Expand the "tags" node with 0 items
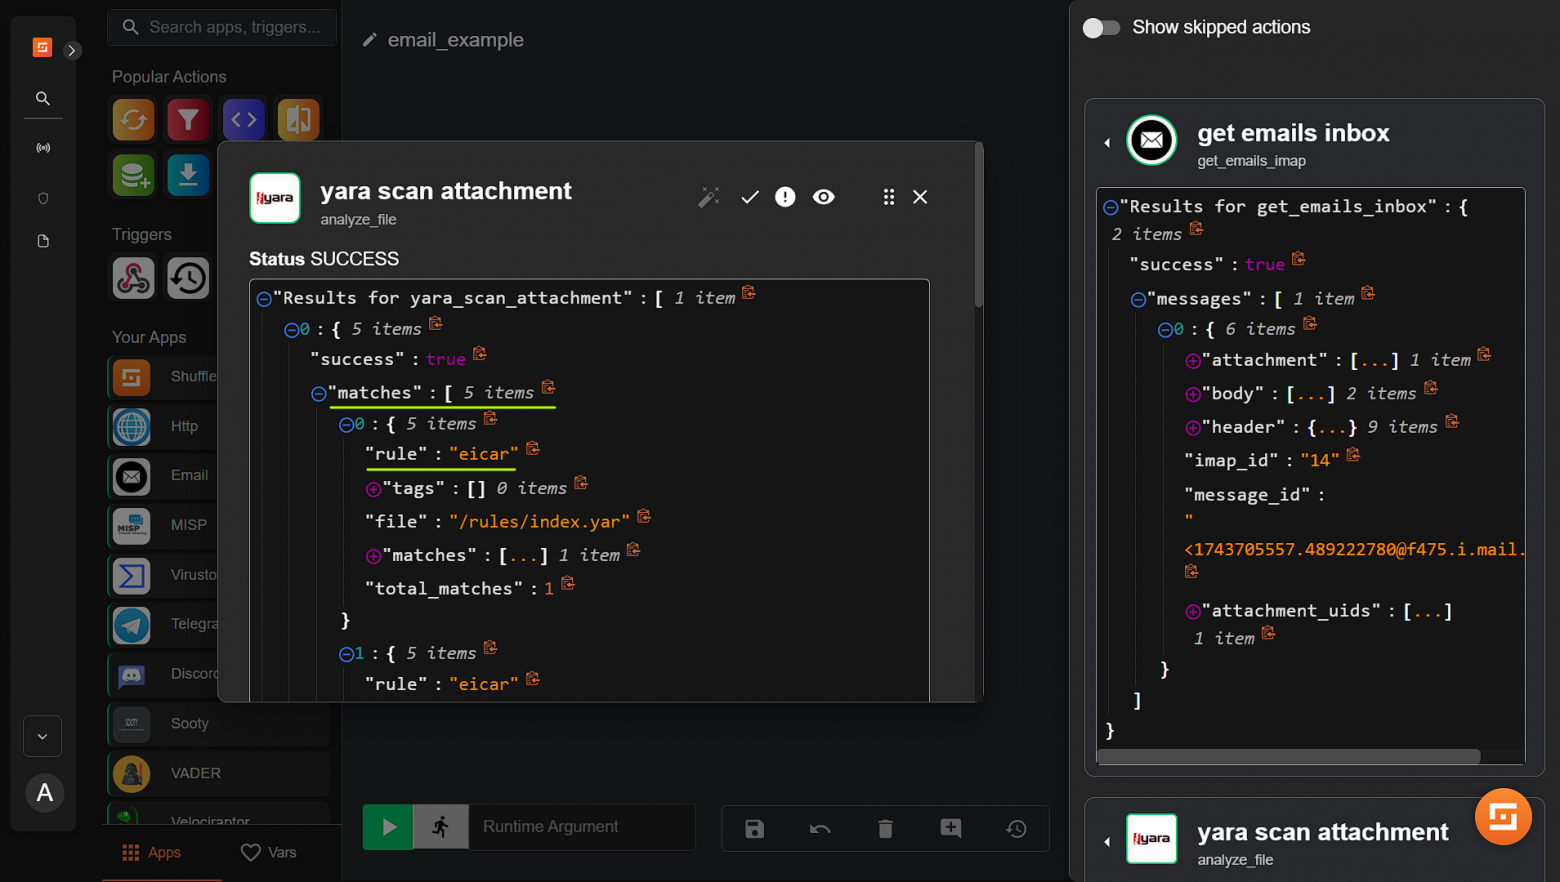Screen dimensions: 1560x882 coord(373,489)
